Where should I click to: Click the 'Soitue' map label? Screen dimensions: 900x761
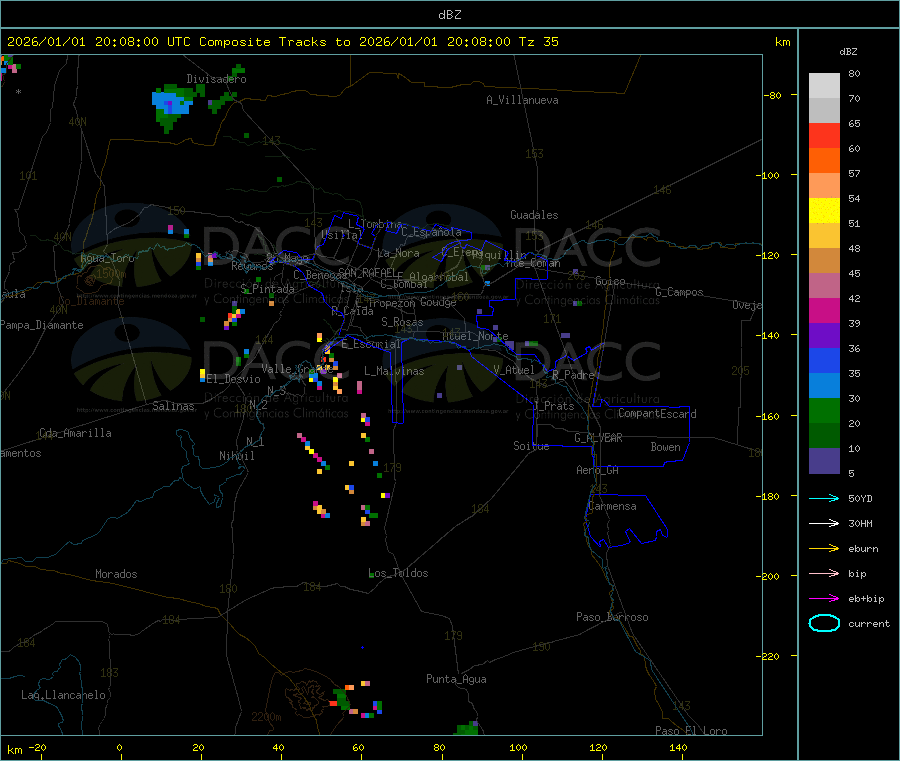531,446
